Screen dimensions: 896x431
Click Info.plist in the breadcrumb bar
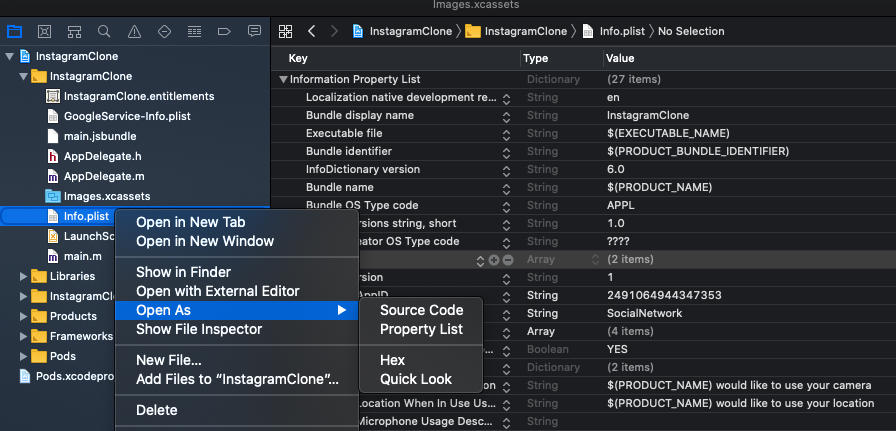[x=622, y=31]
